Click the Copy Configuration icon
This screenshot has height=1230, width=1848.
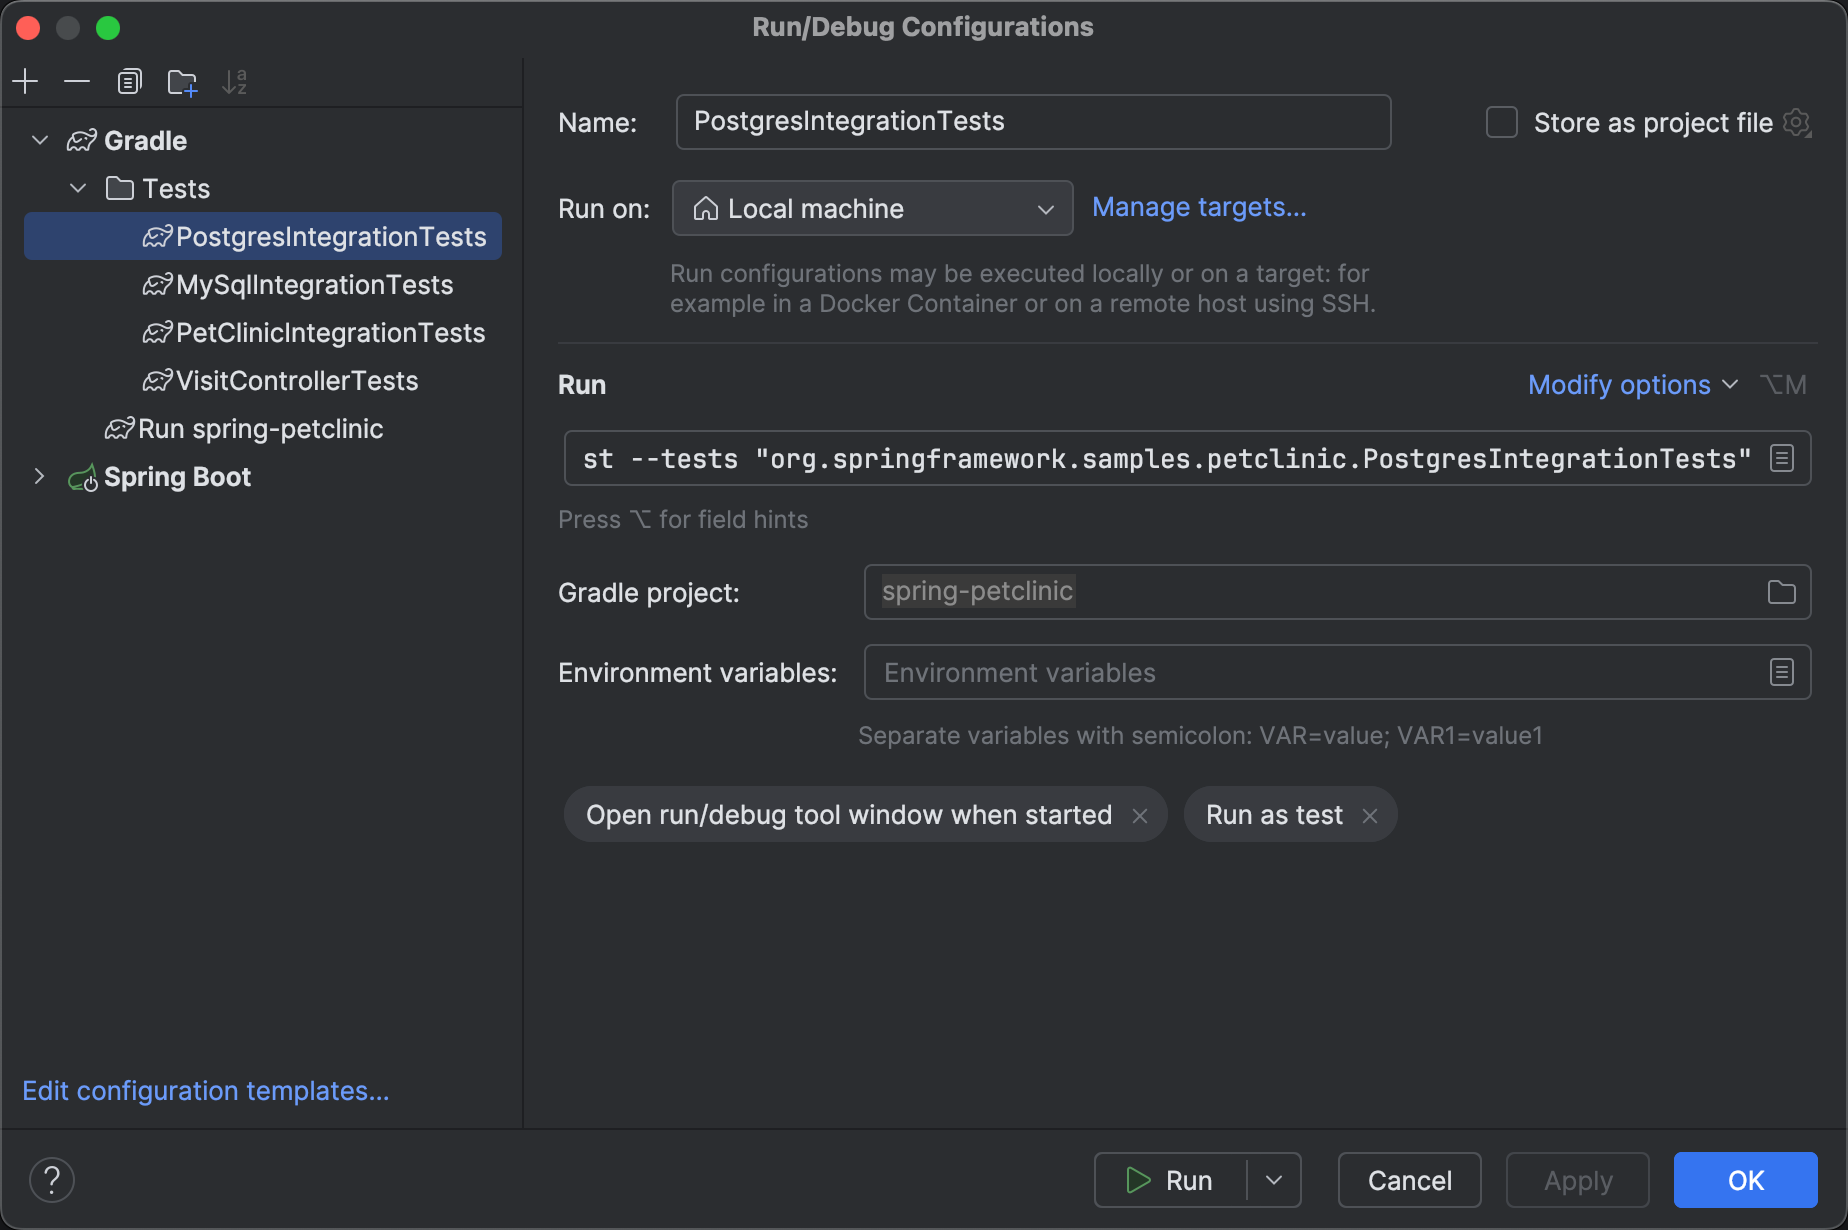(129, 82)
